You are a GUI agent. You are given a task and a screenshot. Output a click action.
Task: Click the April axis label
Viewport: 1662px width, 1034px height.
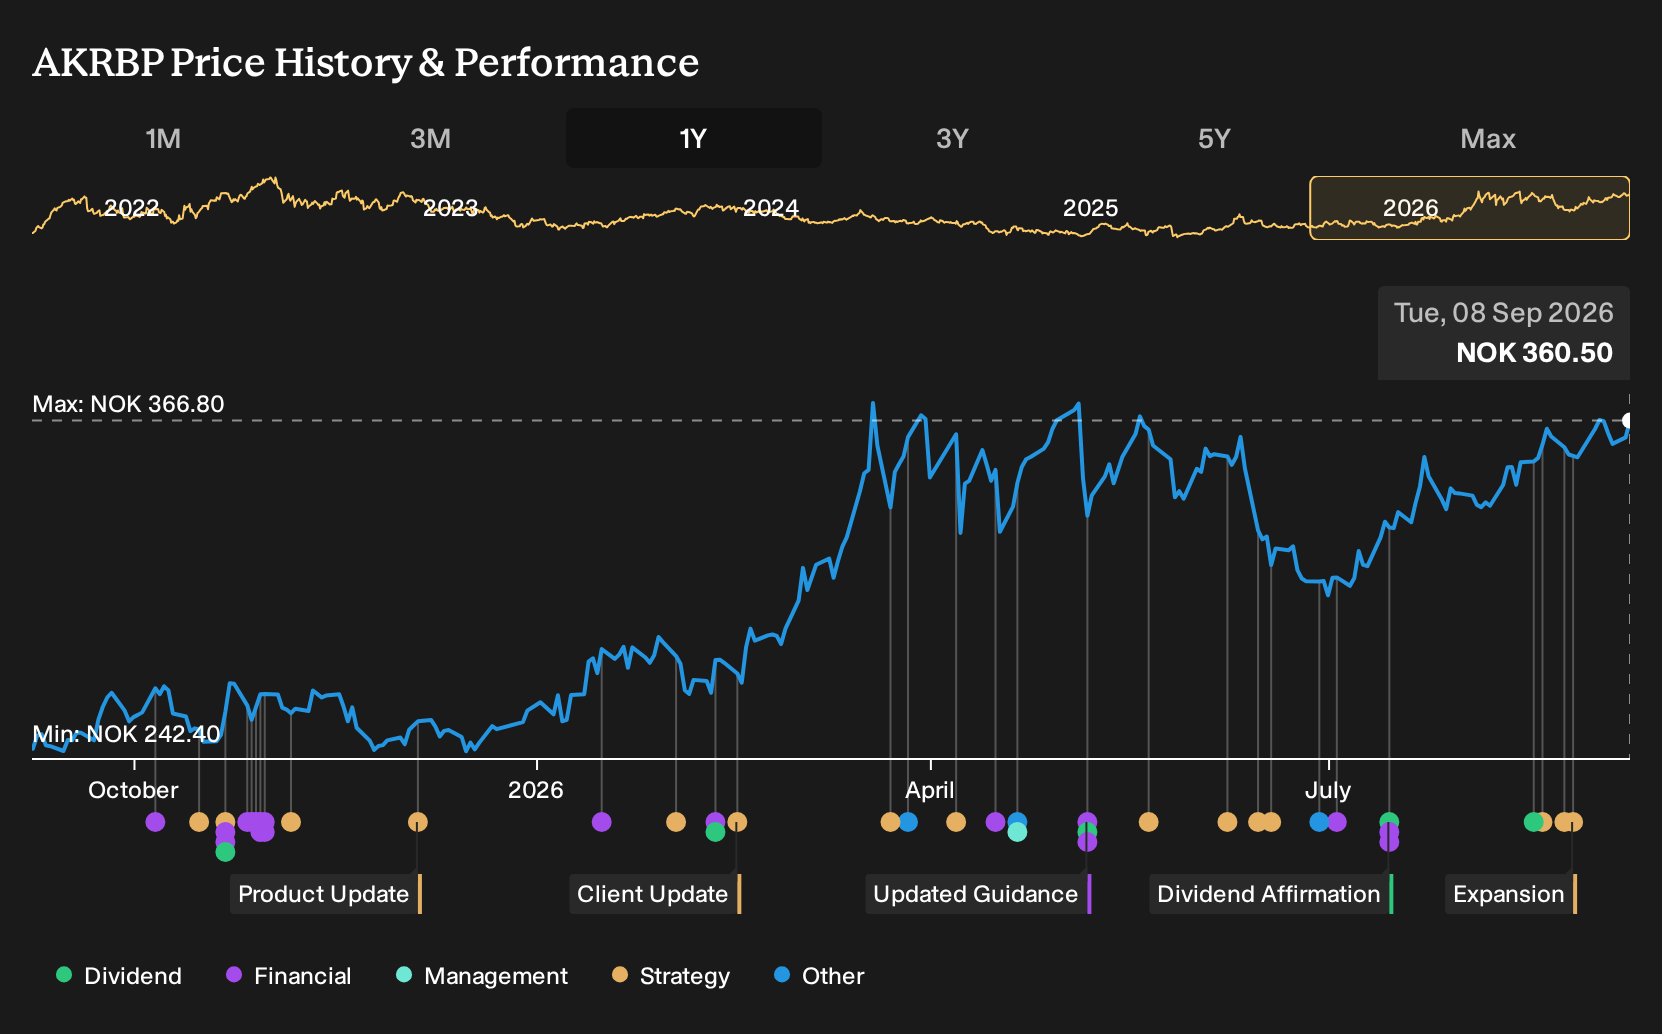(x=930, y=790)
